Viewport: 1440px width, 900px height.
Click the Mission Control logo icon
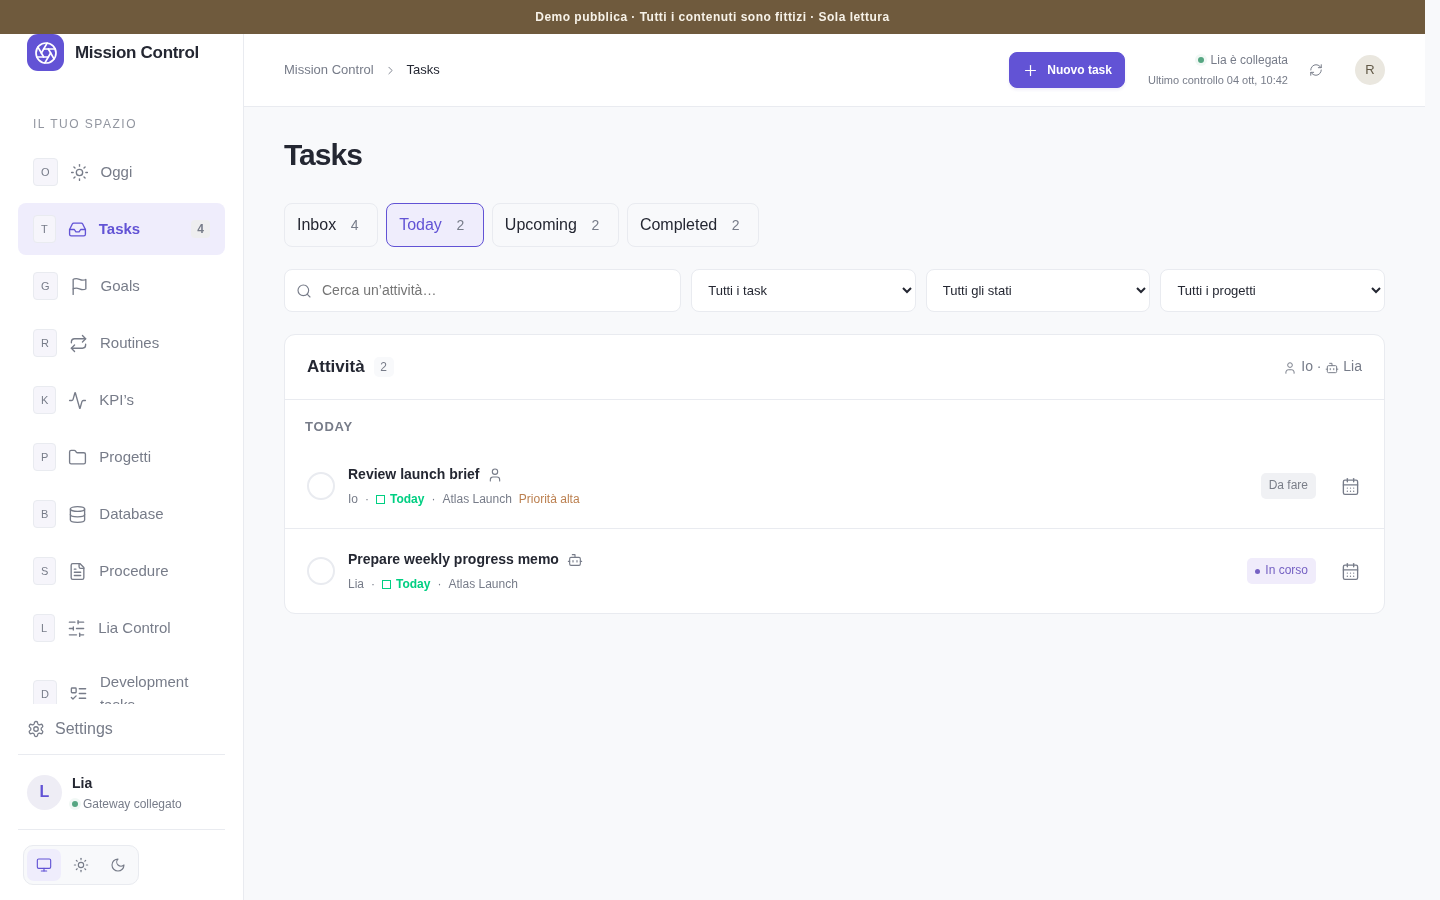(45, 52)
